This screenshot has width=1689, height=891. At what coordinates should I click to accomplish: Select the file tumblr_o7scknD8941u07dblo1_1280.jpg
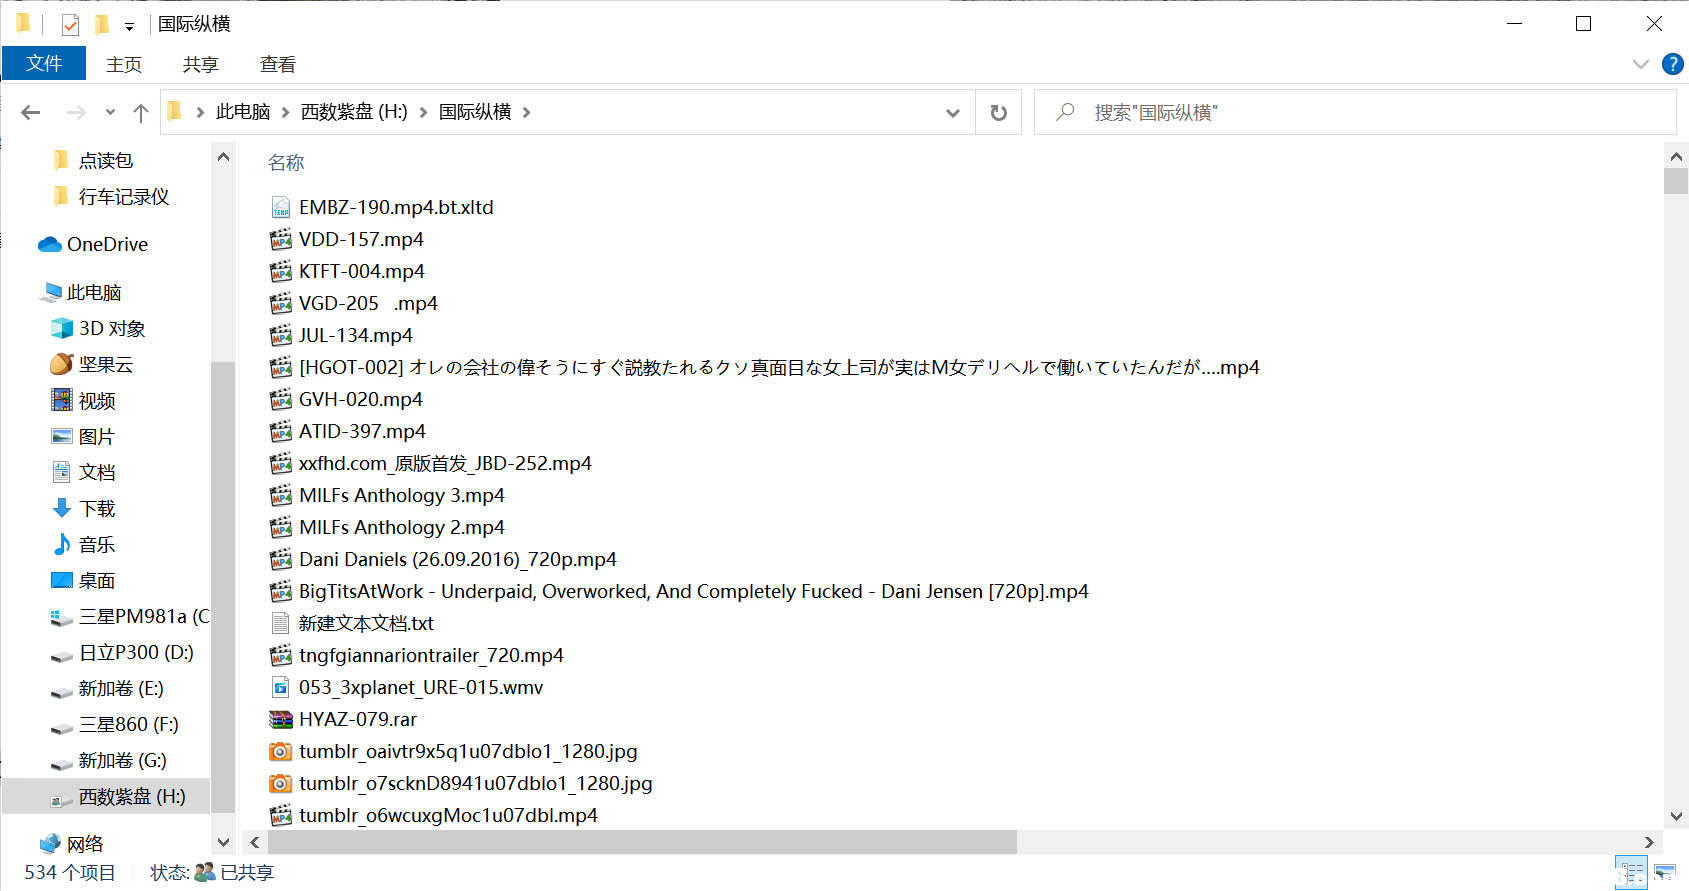click(475, 783)
